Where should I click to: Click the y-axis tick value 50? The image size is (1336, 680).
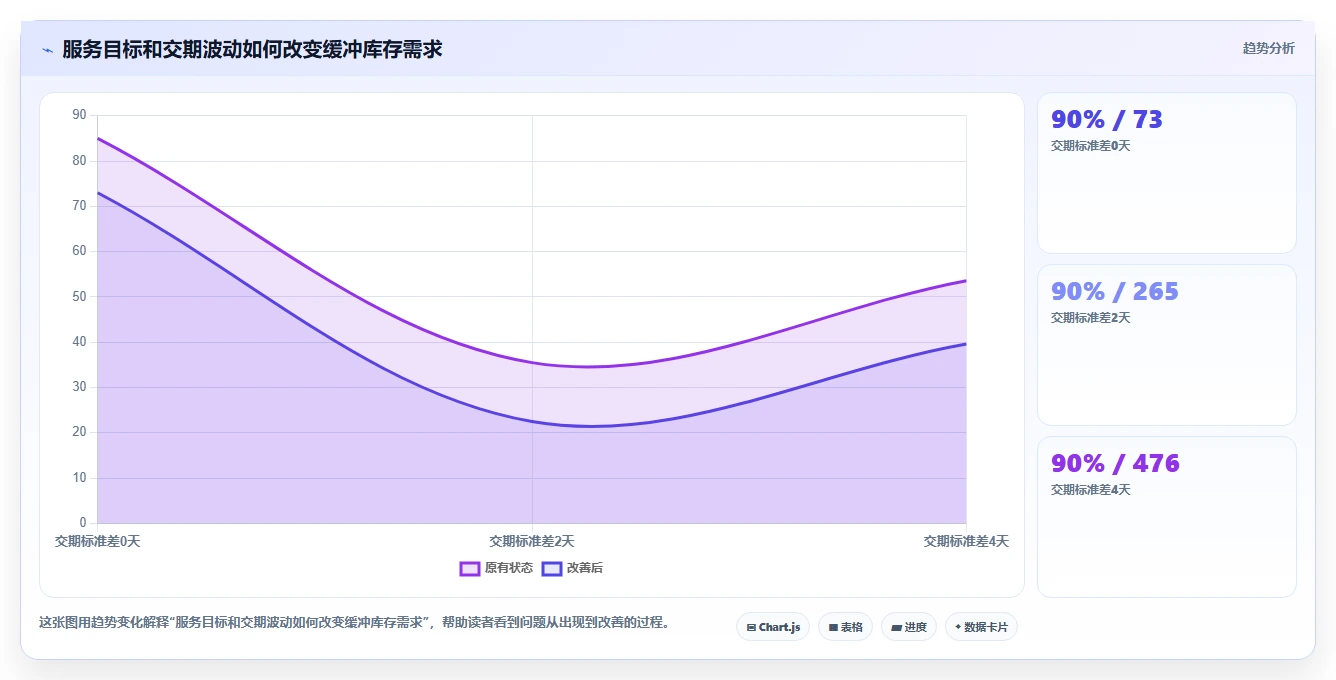pyautogui.click(x=79, y=297)
